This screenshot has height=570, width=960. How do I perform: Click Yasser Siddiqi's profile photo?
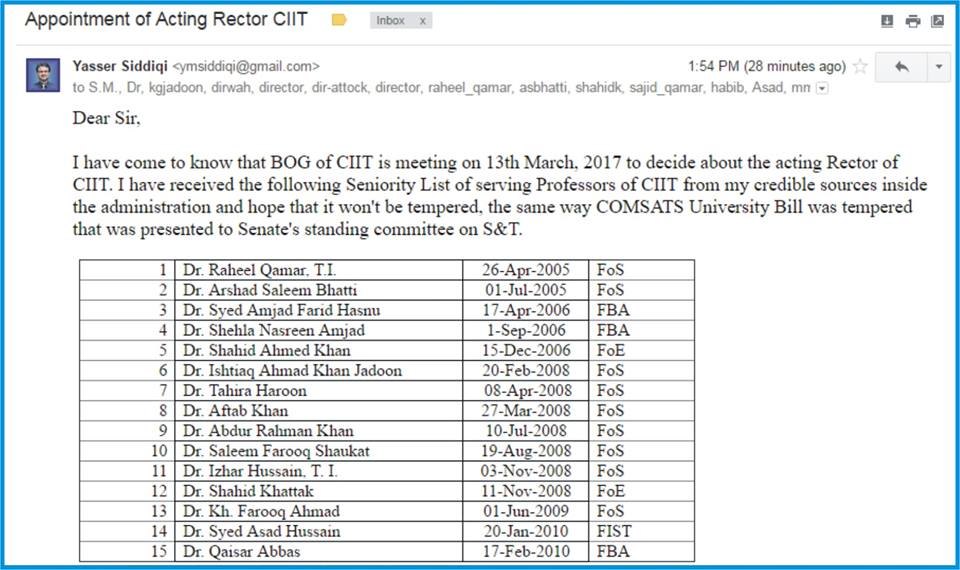click(x=43, y=75)
